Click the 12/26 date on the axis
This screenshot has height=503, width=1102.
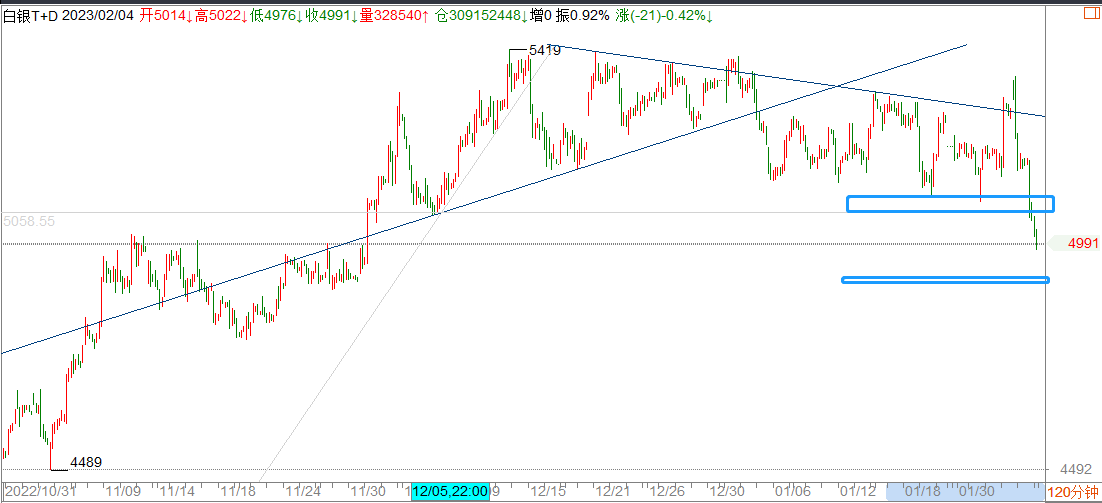668,490
